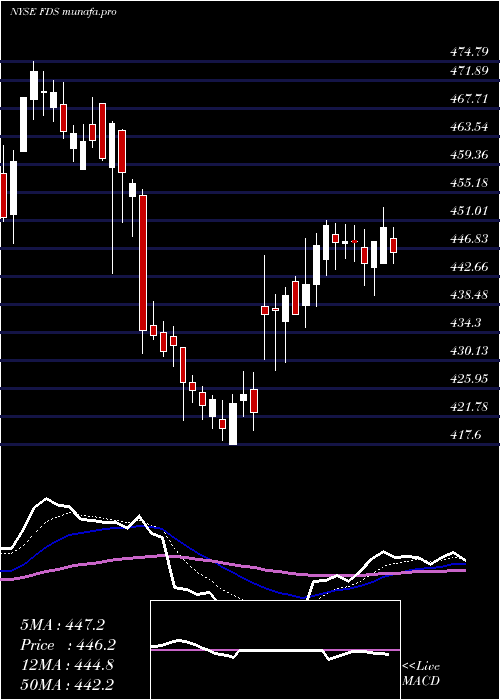Click the 471.89 price level label

[x=469, y=71]
